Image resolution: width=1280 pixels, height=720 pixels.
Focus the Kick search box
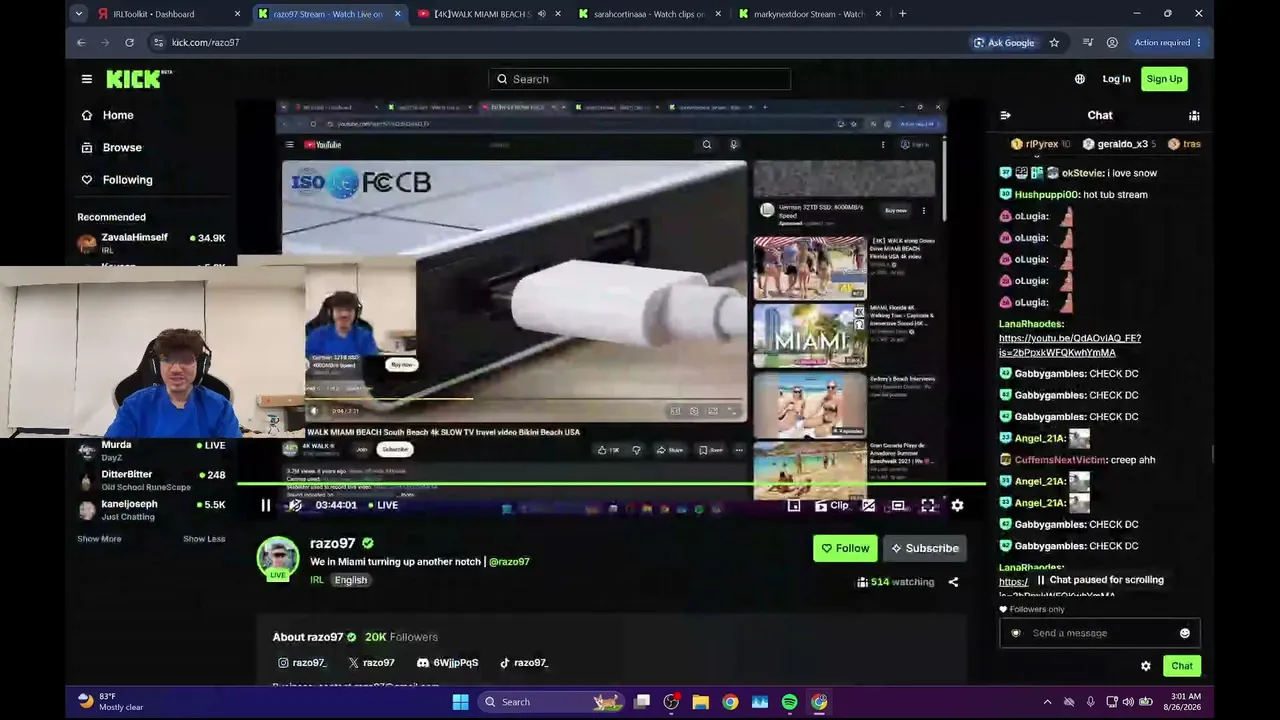[640, 79]
